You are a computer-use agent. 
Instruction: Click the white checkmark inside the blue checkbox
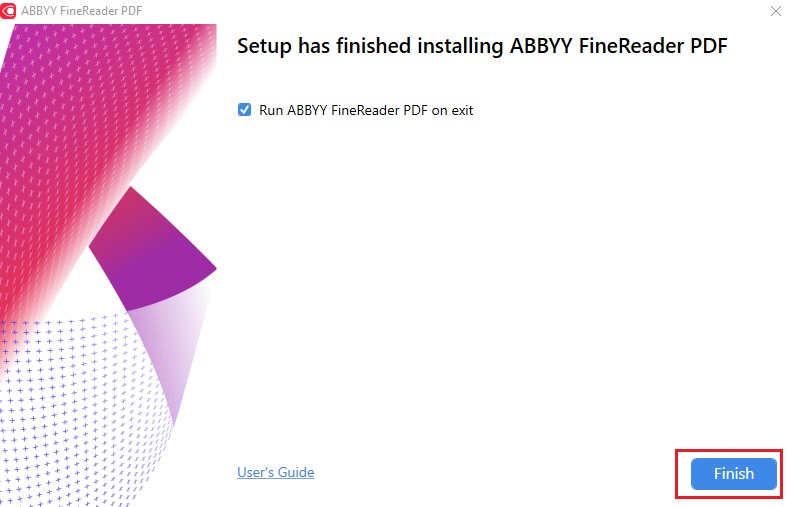244,110
